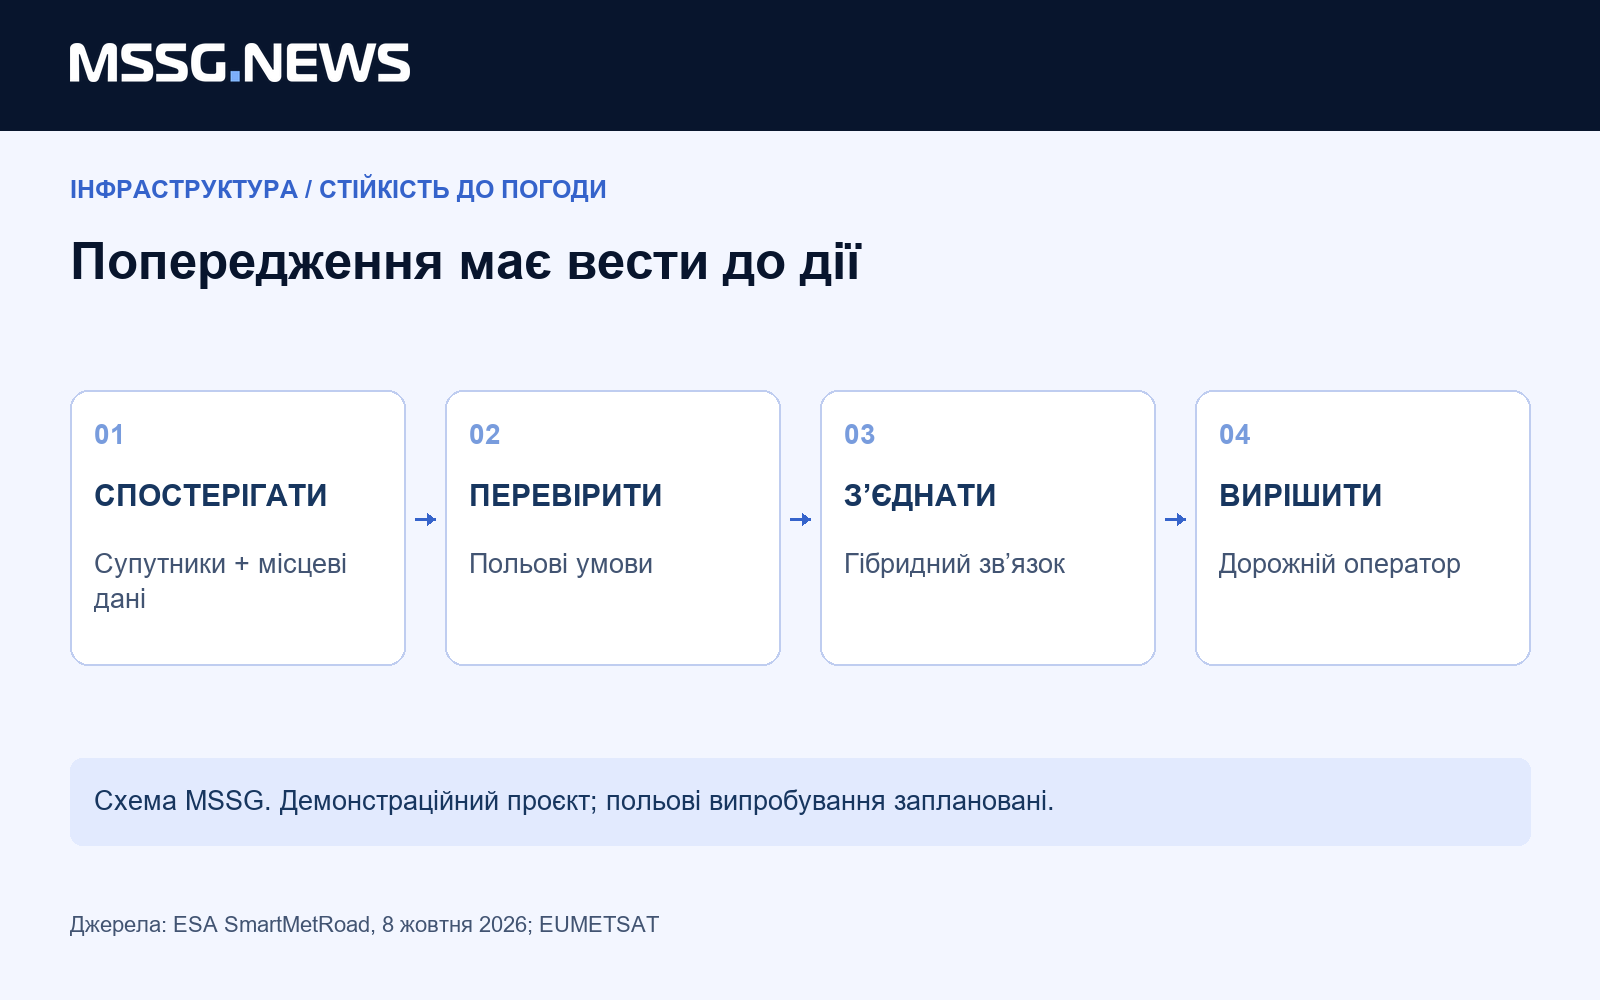1600x1000 pixels.
Task: Click the text Дорожній оператор
Action: tap(1340, 564)
